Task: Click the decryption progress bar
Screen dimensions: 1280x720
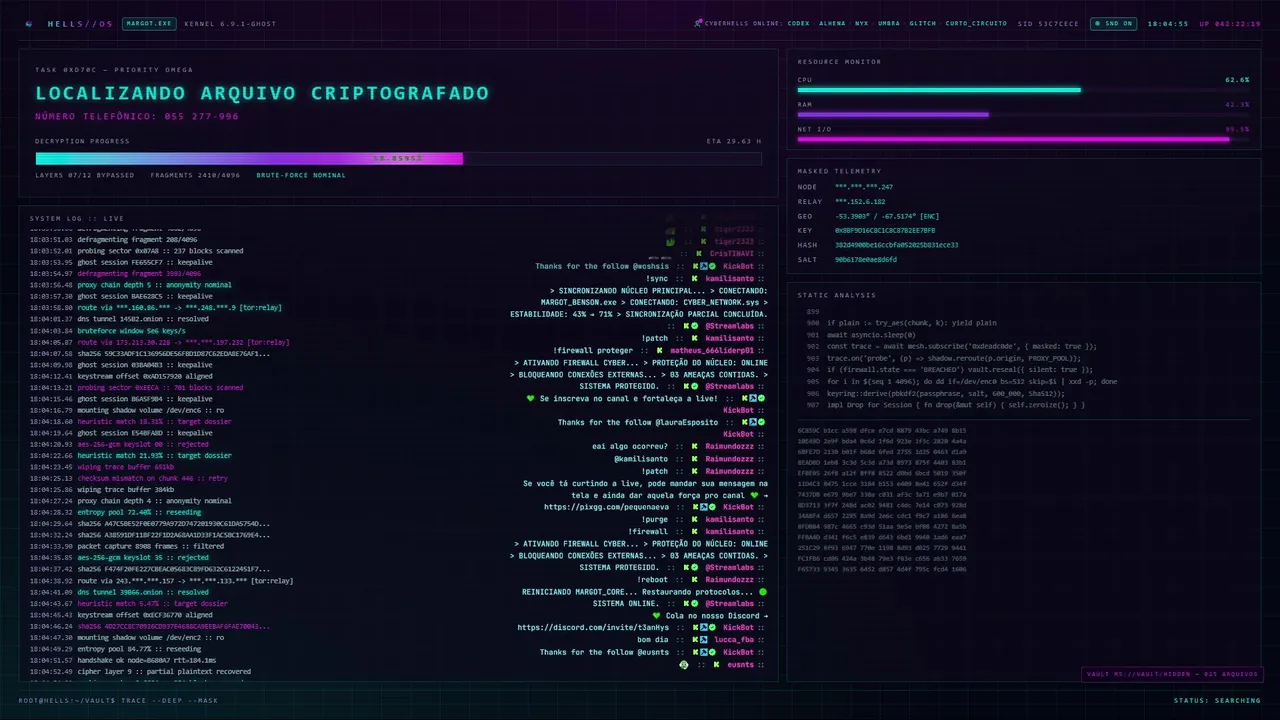Action: click(x=398, y=158)
